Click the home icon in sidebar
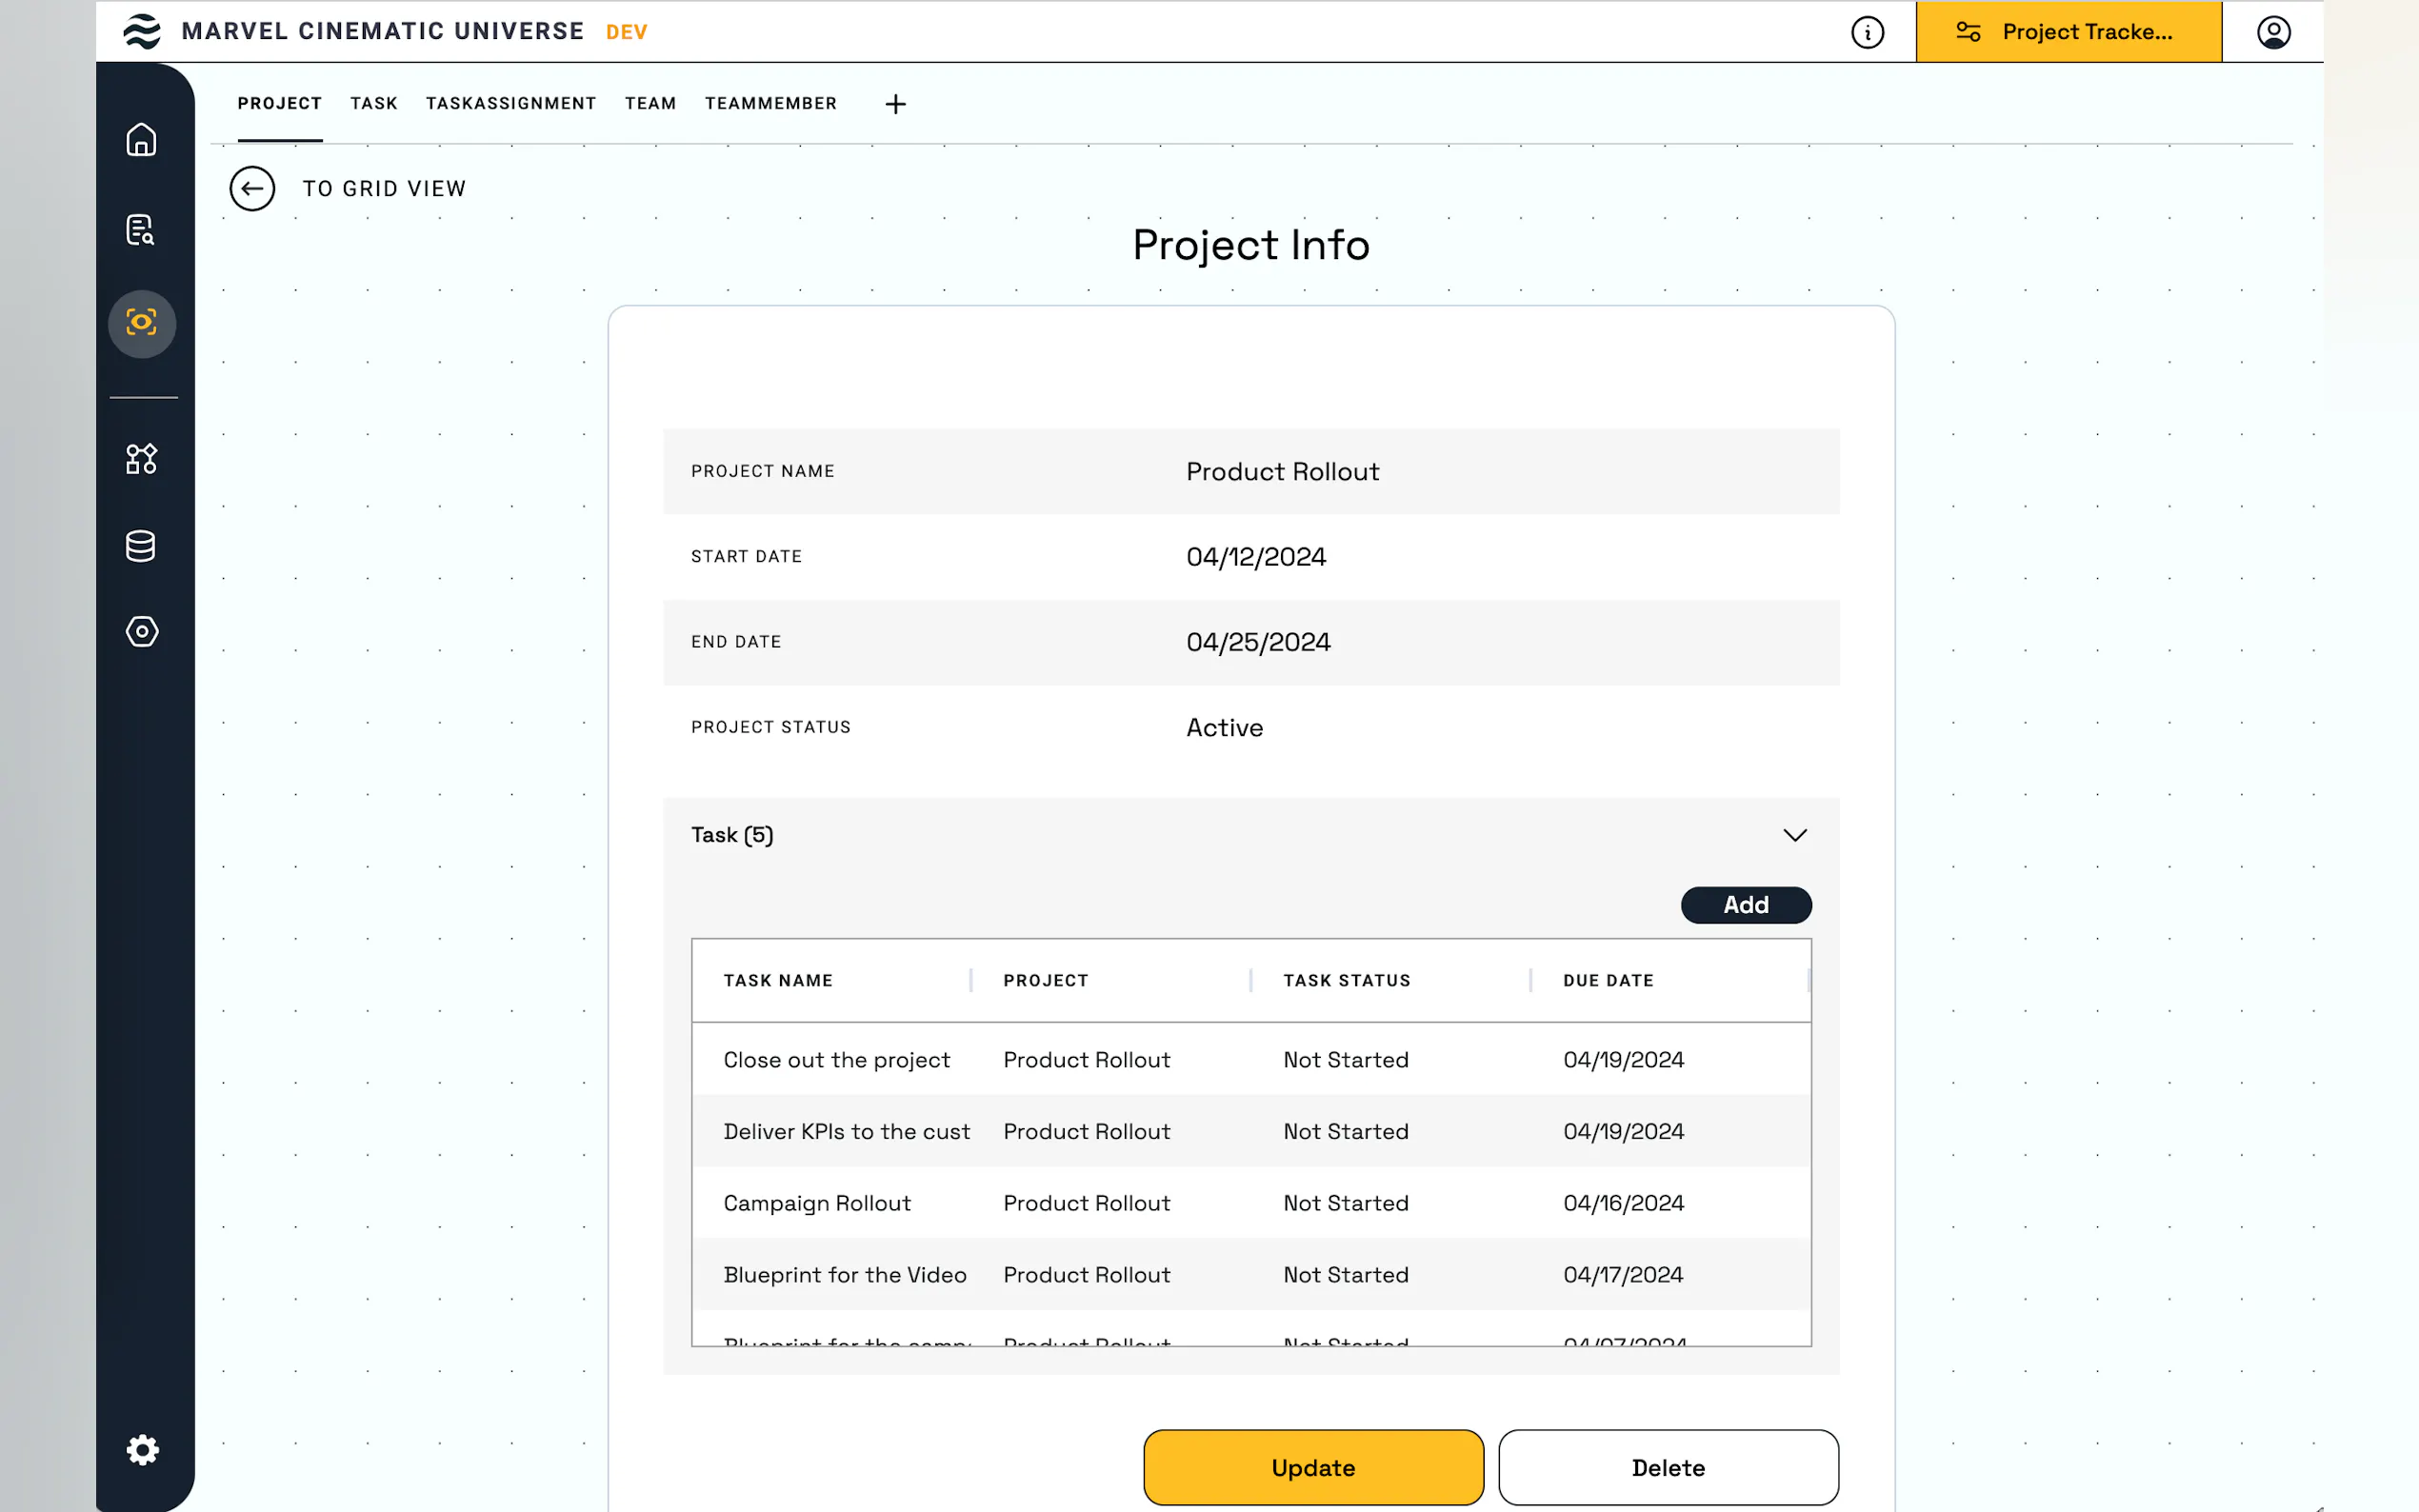Image resolution: width=2419 pixels, height=1512 pixels. pyautogui.click(x=141, y=139)
